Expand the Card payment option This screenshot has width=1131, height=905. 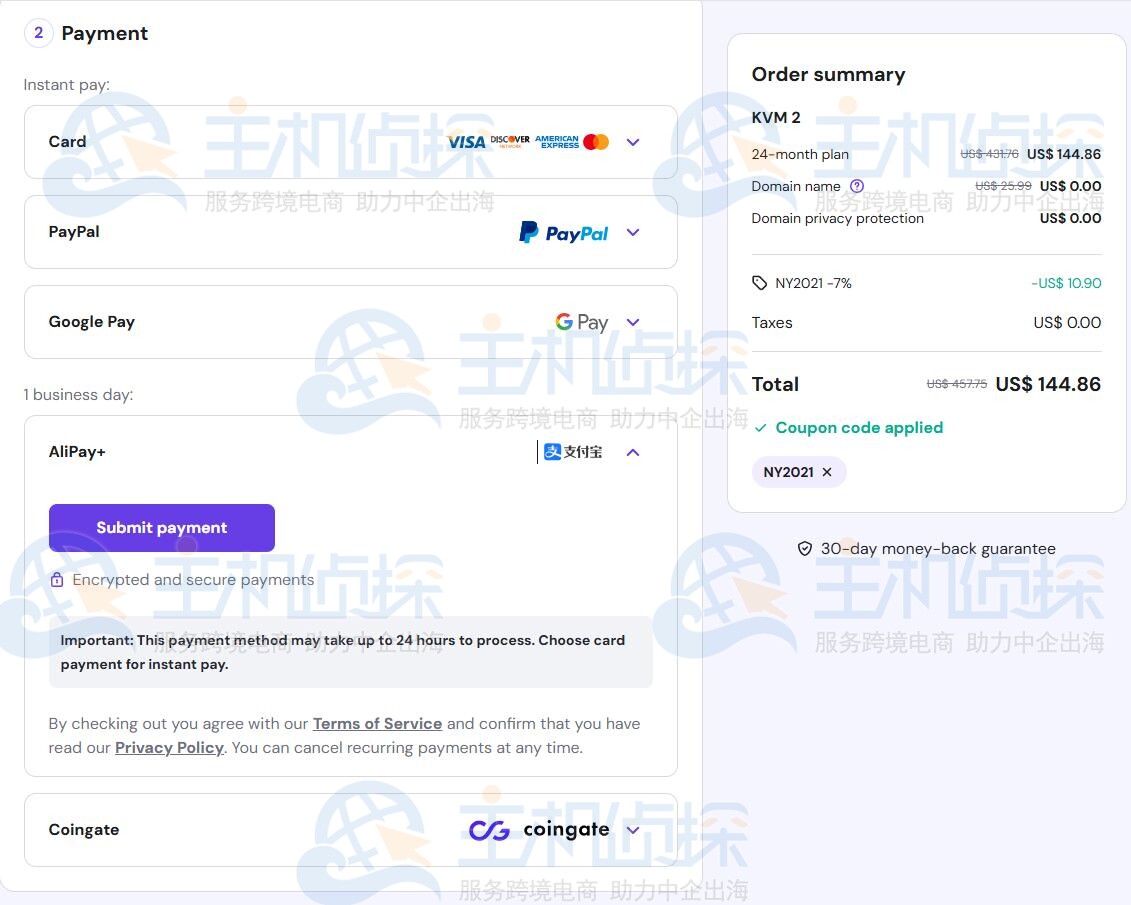click(x=632, y=142)
